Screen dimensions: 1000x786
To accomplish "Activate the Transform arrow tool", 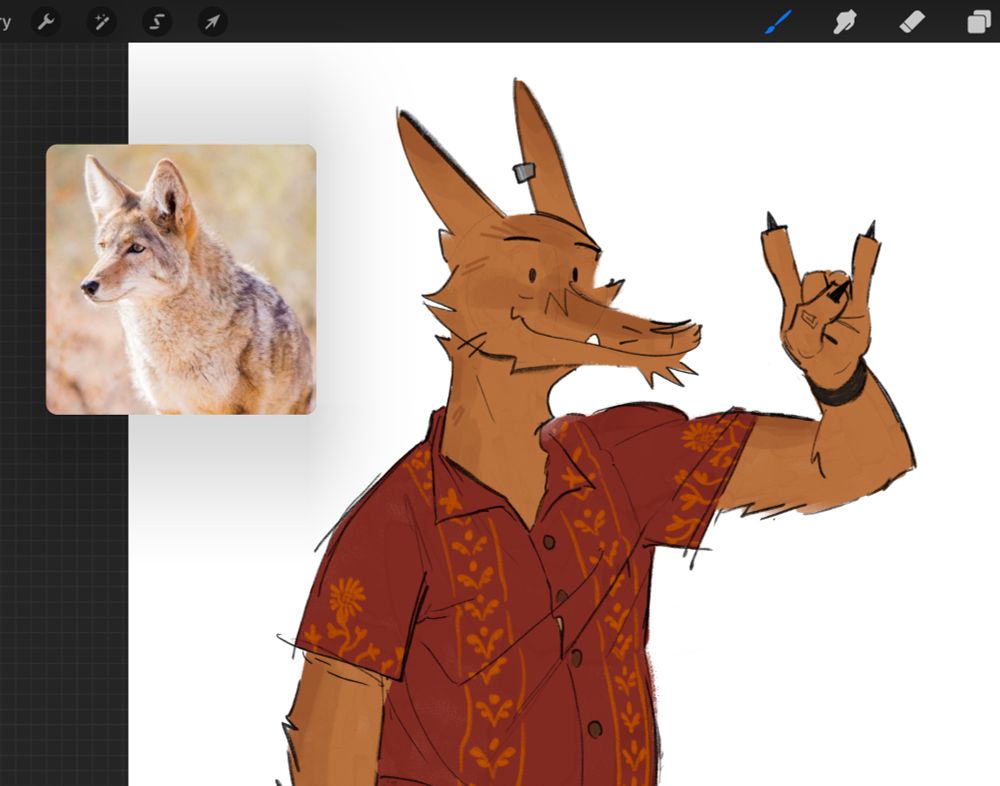I will (212, 22).
